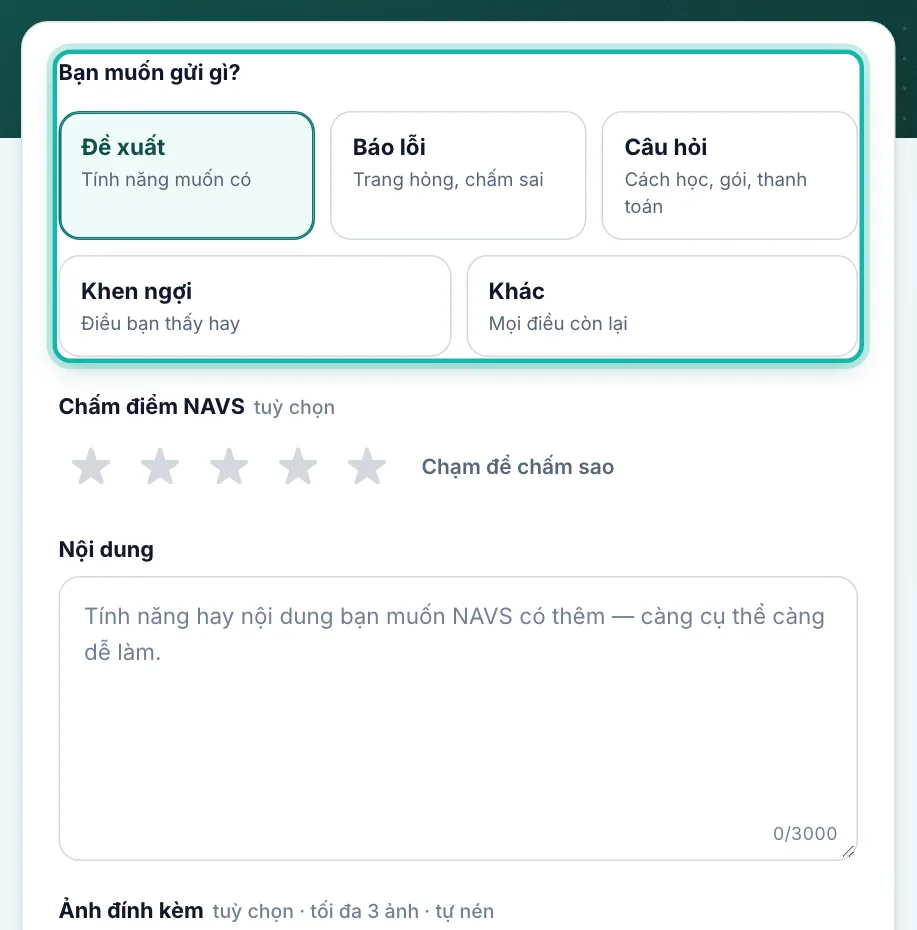Select the Đề xuất feedback type
Viewport: 917px width, 930px height.
(187, 176)
